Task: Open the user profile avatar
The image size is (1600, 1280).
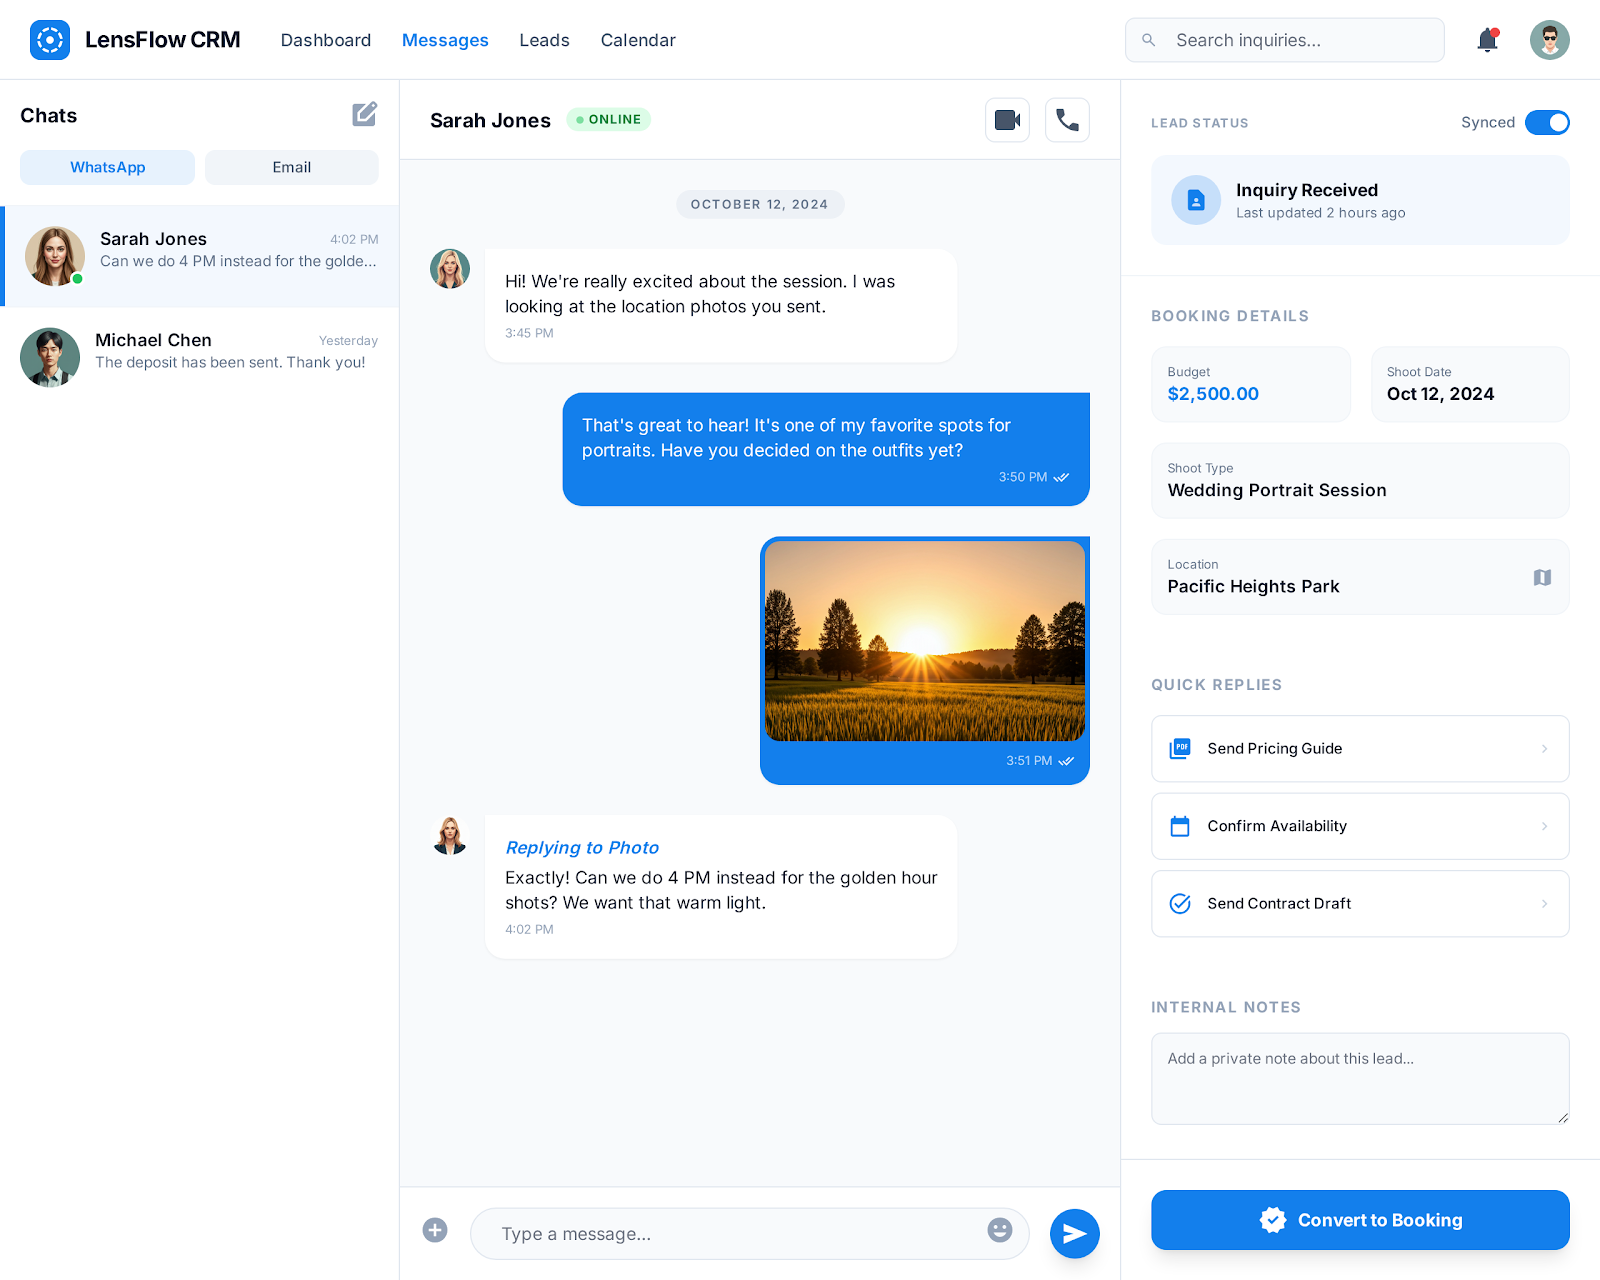Action: (x=1549, y=40)
